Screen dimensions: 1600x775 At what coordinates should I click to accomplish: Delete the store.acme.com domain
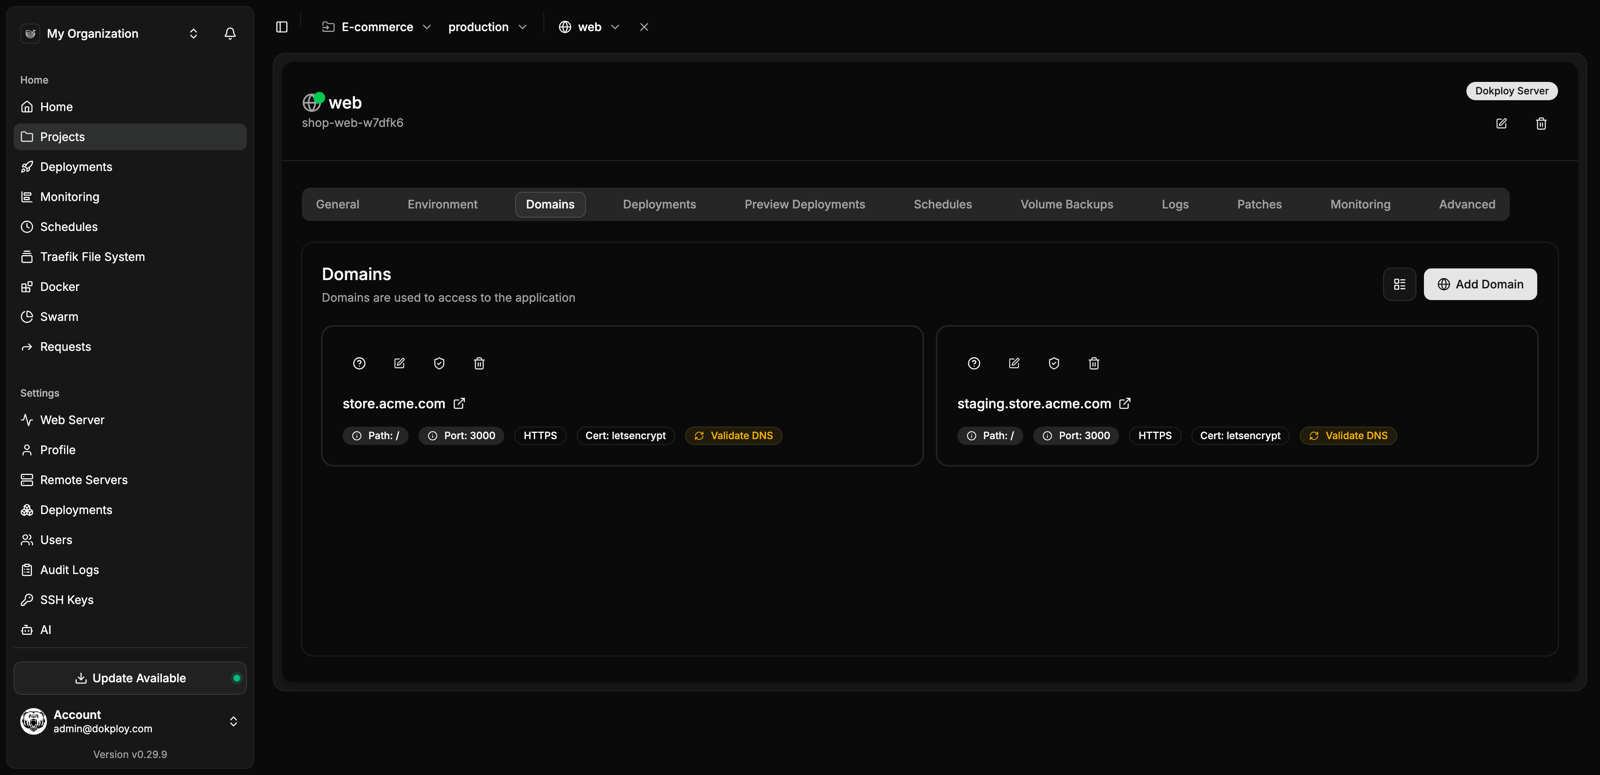(479, 363)
